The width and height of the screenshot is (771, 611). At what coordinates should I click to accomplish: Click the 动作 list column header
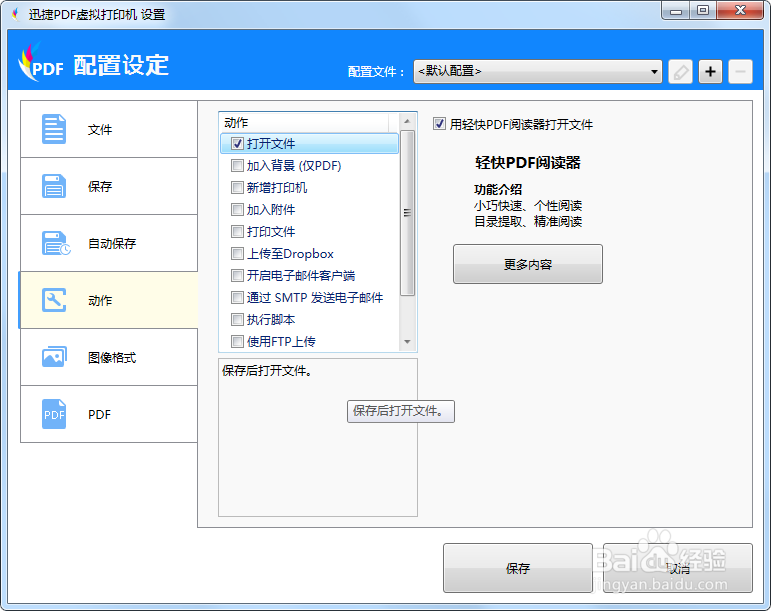[x=304, y=122]
